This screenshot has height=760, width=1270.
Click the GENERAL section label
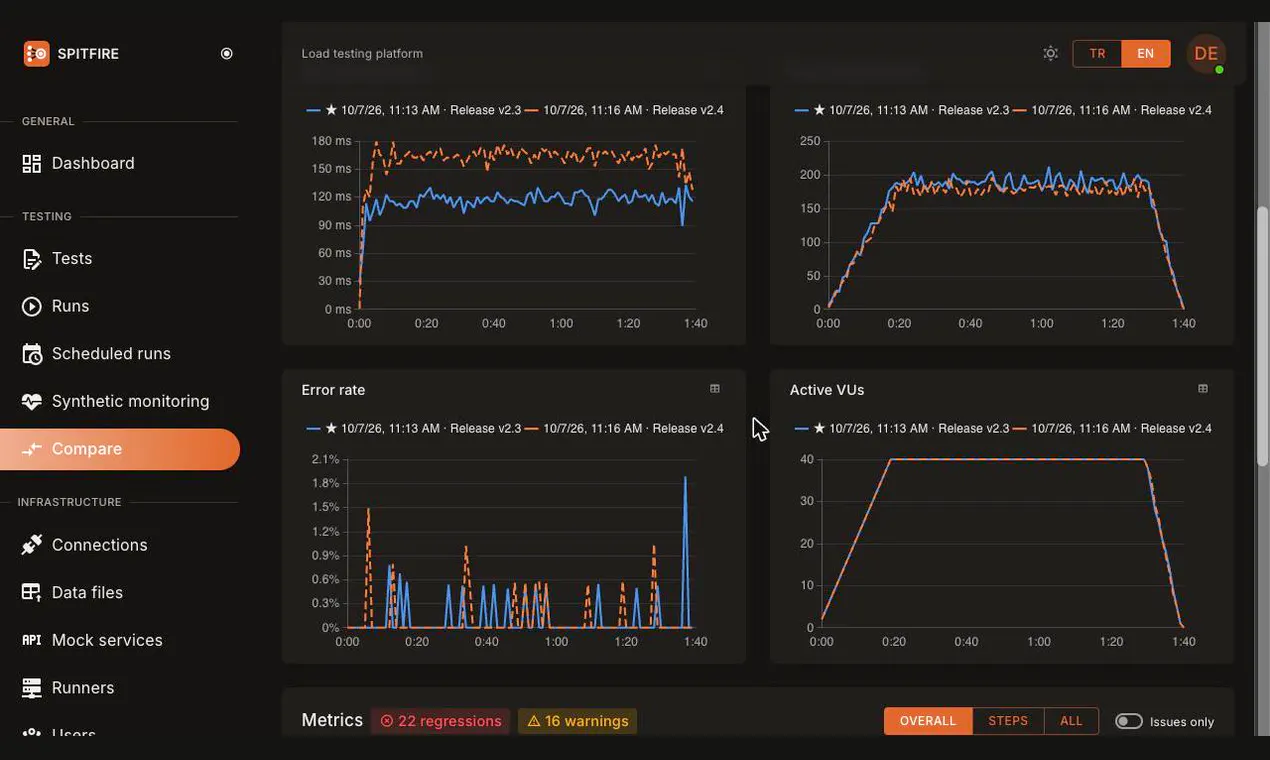[x=48, y=121]
